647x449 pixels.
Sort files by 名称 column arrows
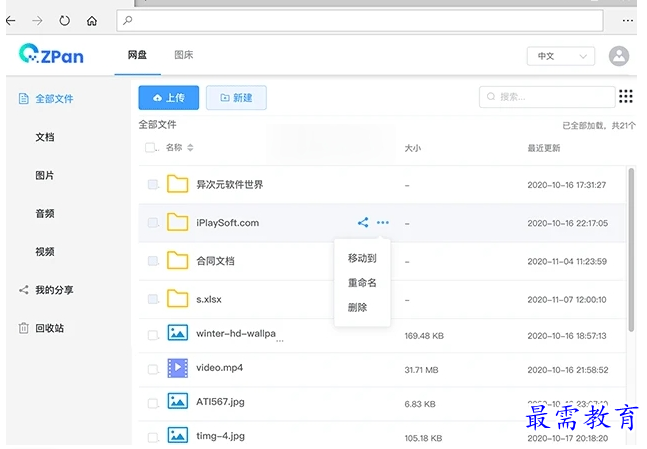pyautogui.click(x=190, y=148)
